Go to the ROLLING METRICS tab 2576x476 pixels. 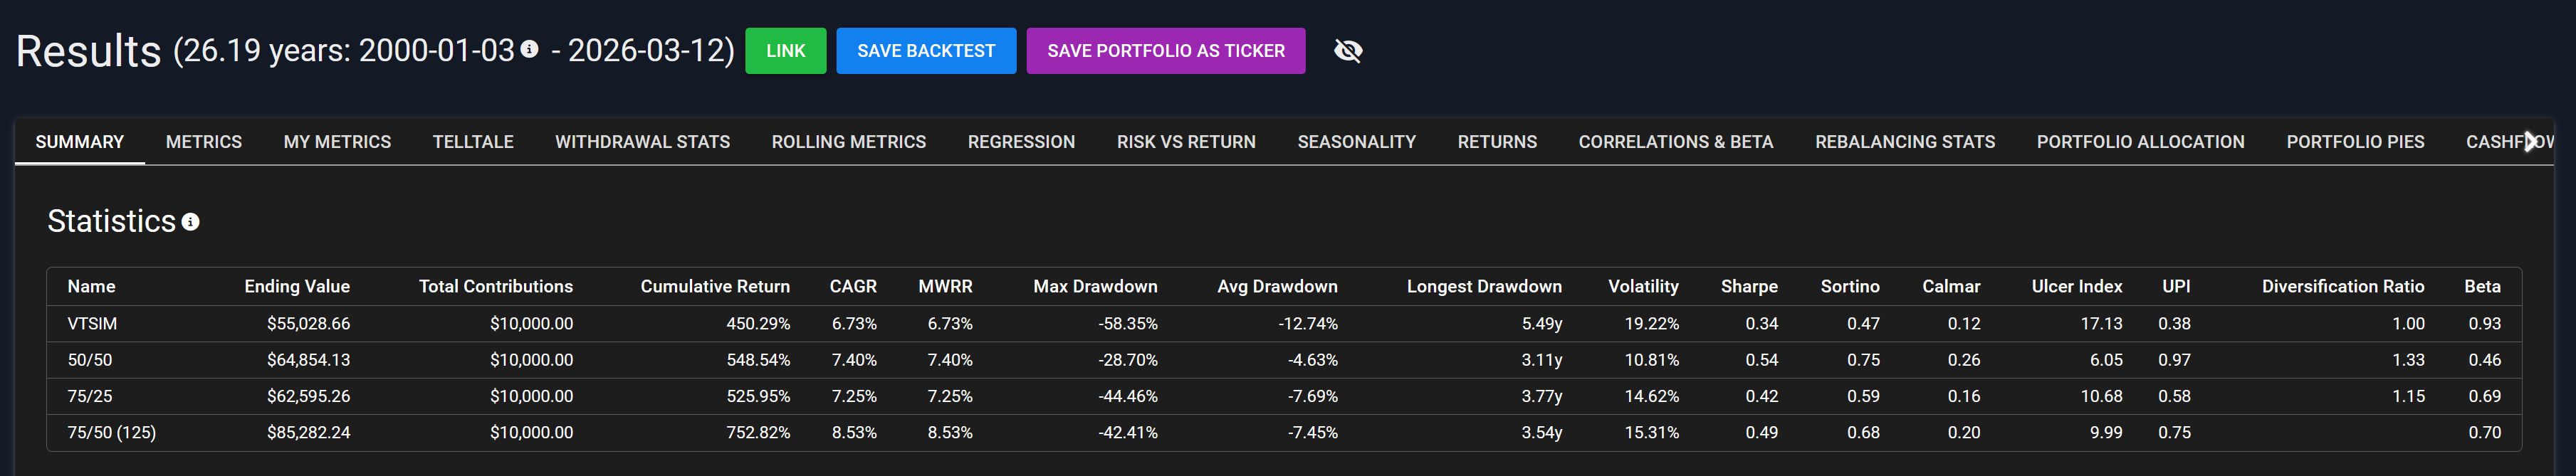pos(848,142)
